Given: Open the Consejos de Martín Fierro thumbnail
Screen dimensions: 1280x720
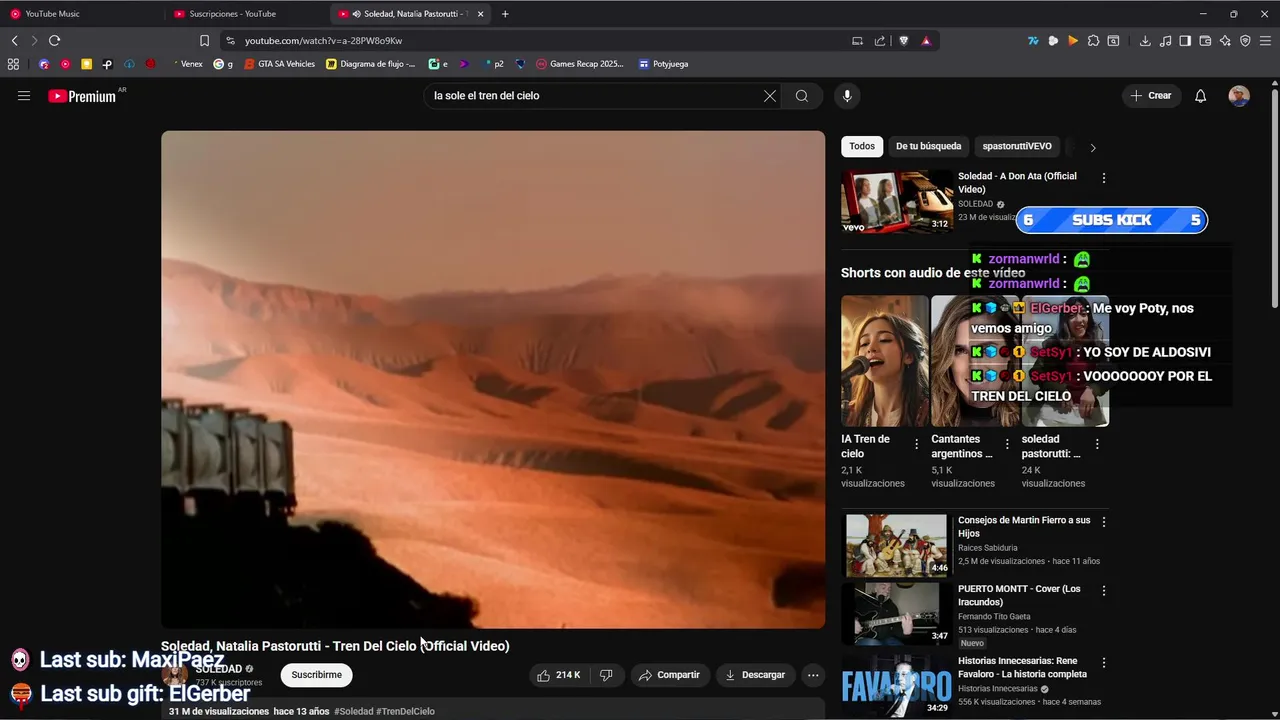Looking at the screenshot, I should [896, 545].
